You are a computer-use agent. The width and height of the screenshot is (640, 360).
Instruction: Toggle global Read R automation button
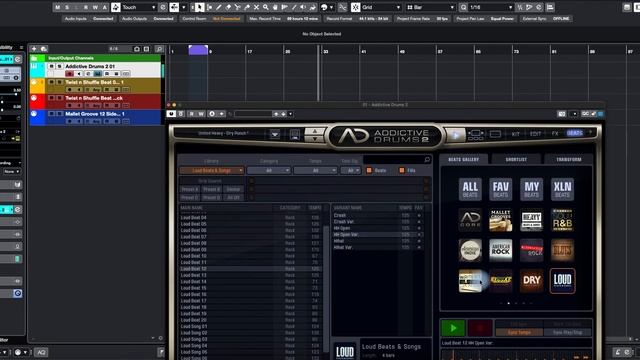(x=86, y=7)
